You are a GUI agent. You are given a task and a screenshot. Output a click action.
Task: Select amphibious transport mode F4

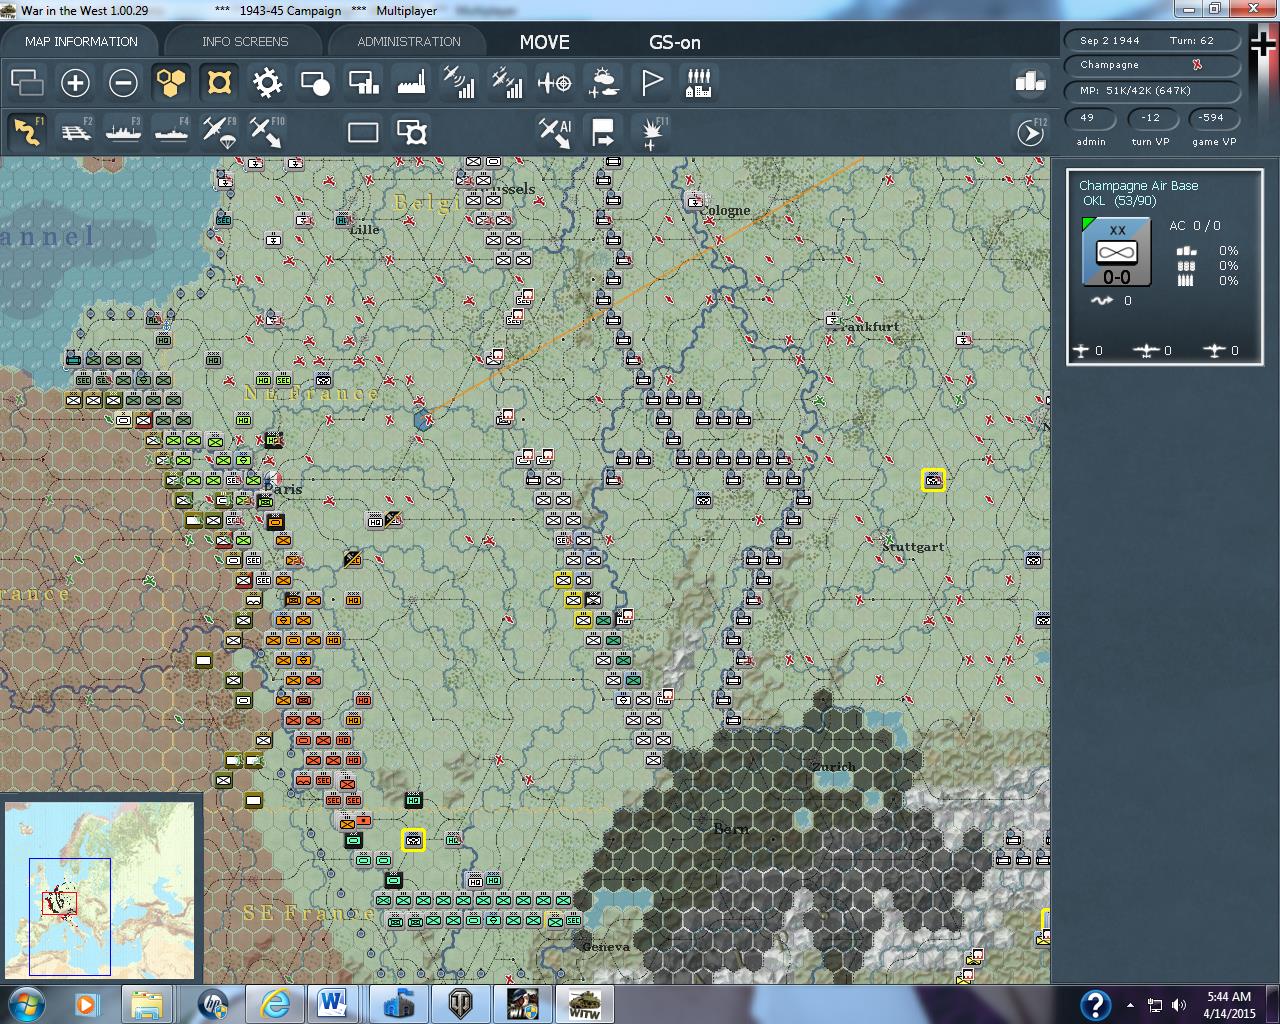(172, 132)
